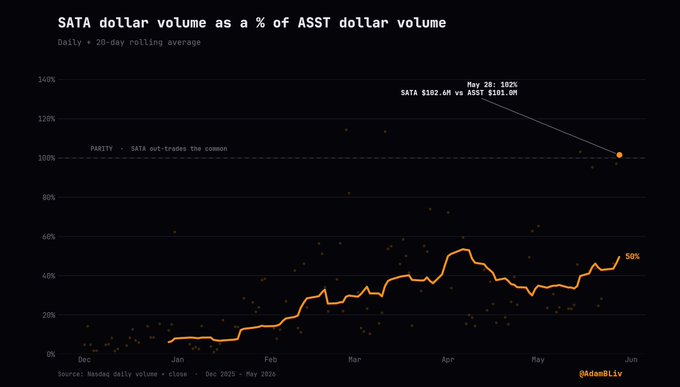Click the chart title 'SATA dollar volume as a % of ASST dollar volume'
The width and height of the screenshot is (680, 387).
[x=252, y=23]
